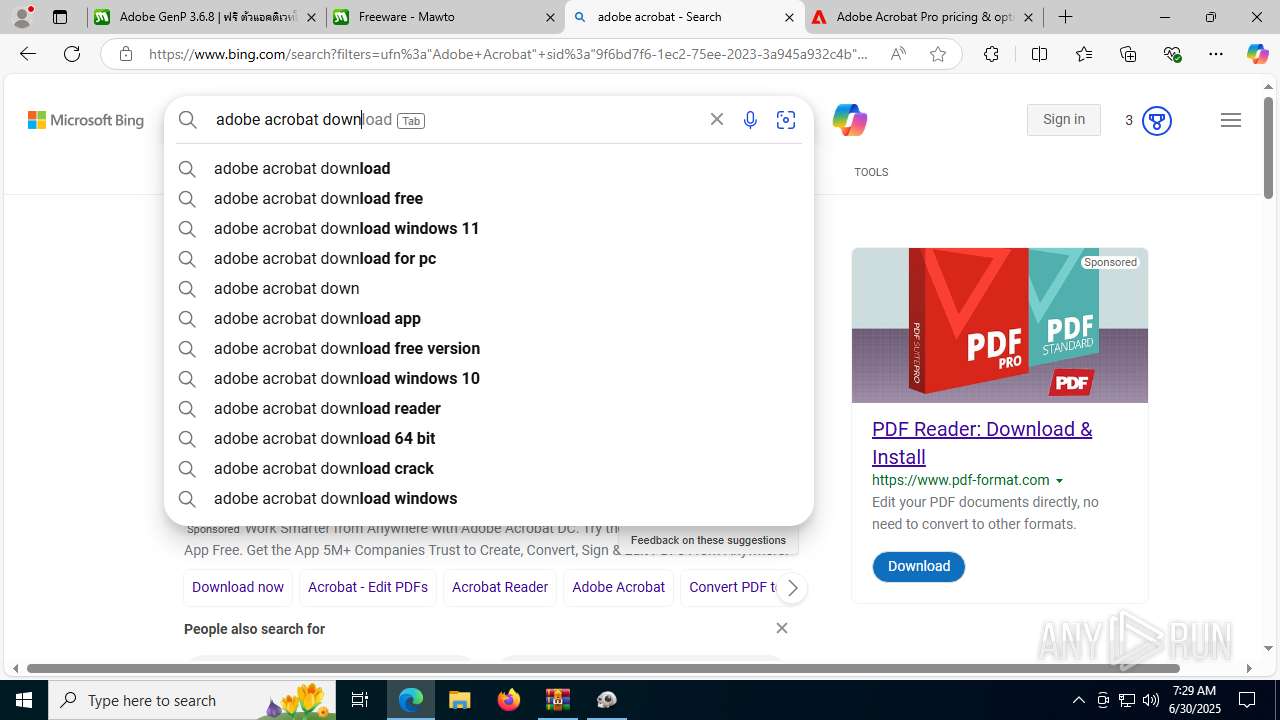Image resolution: width=1280 pixels, height=720 pixels.
Task: Switch to Adobe GenP 3.6.8 tab
Action: click(x=207, y=17)
